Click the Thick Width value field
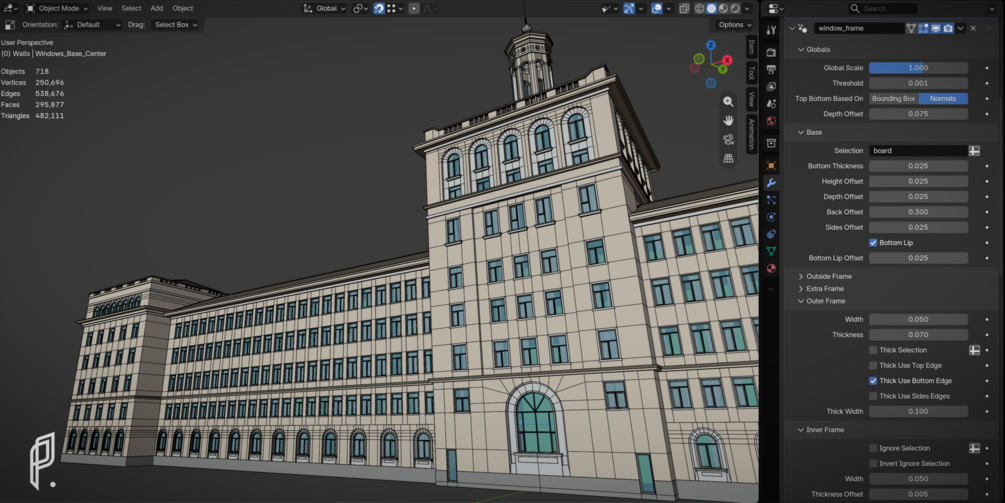Image resolution: width=1005 pixels, height=503 pixels. coord(918,411)
